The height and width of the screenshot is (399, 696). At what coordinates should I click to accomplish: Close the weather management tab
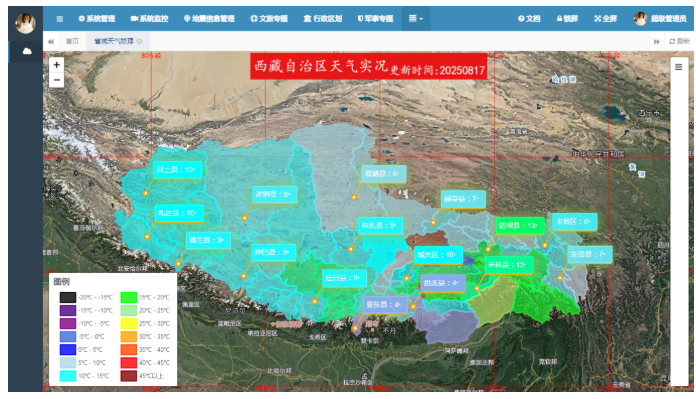point(139,41)
